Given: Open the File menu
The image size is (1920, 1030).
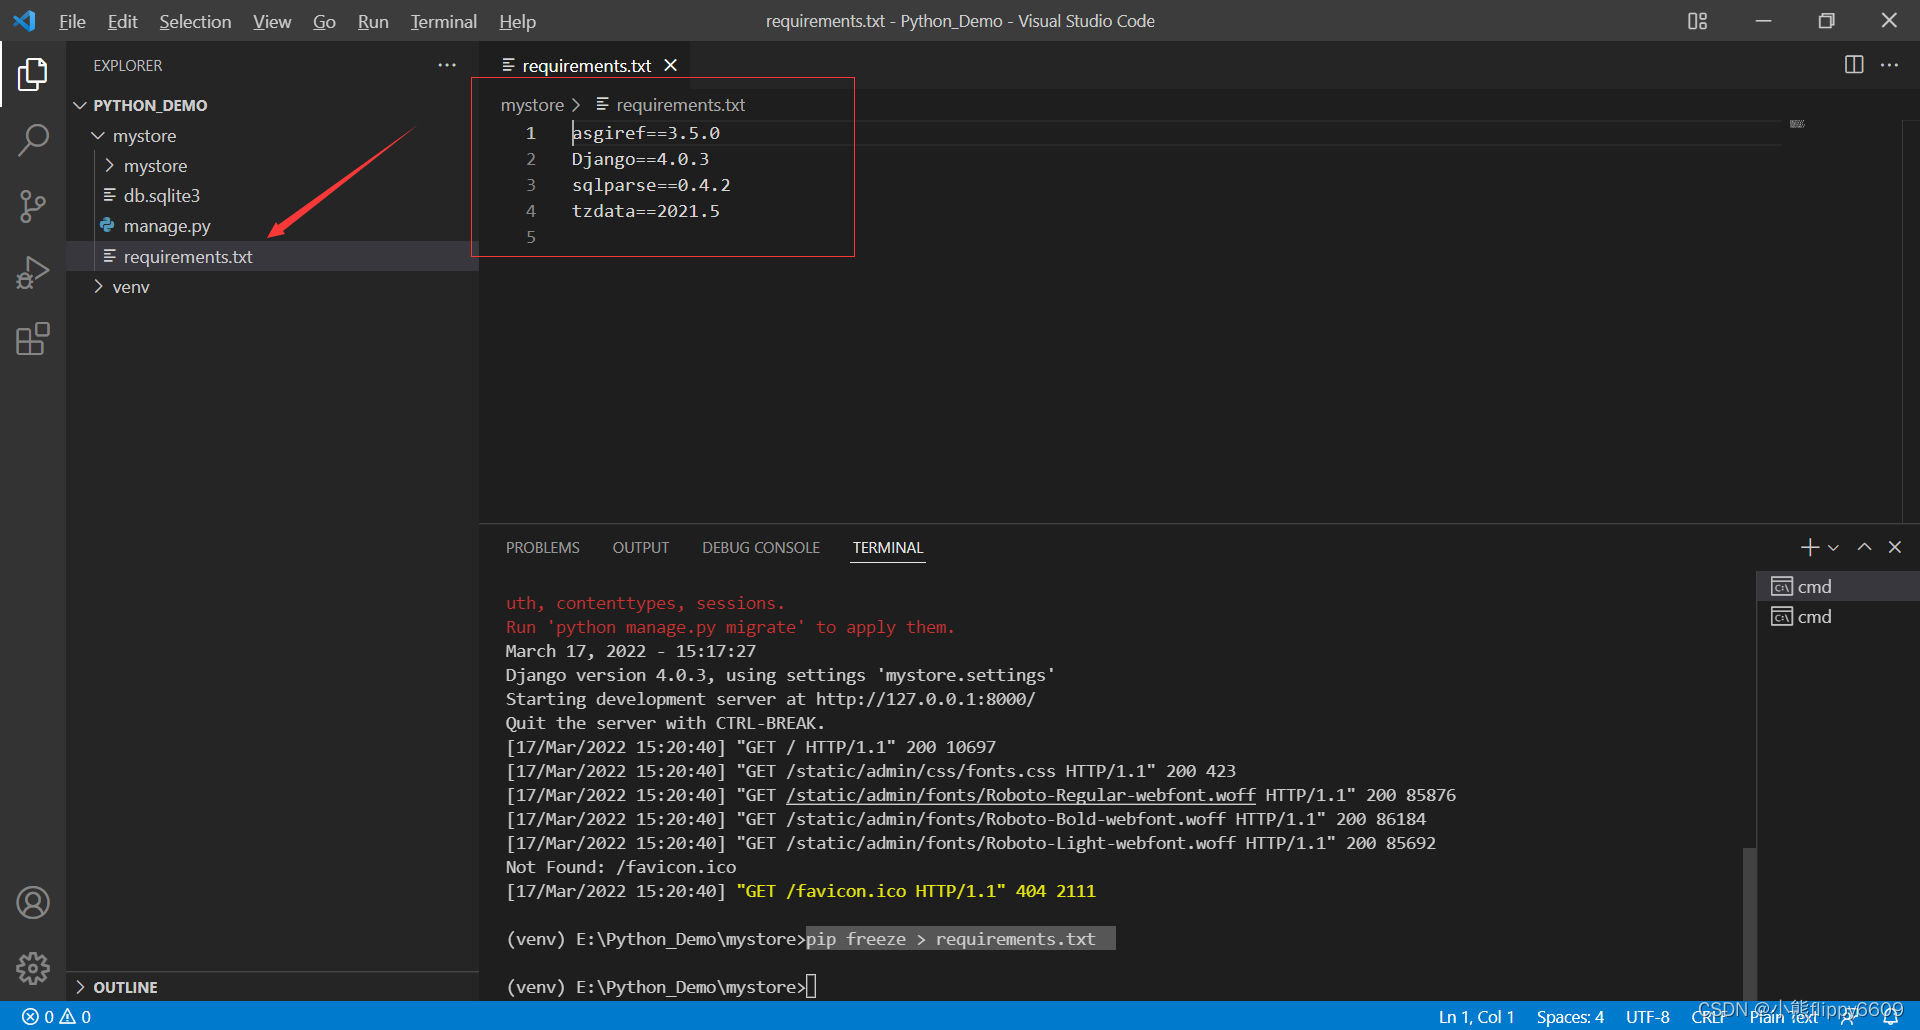Looking at the screenshot, I should (72, 21).
